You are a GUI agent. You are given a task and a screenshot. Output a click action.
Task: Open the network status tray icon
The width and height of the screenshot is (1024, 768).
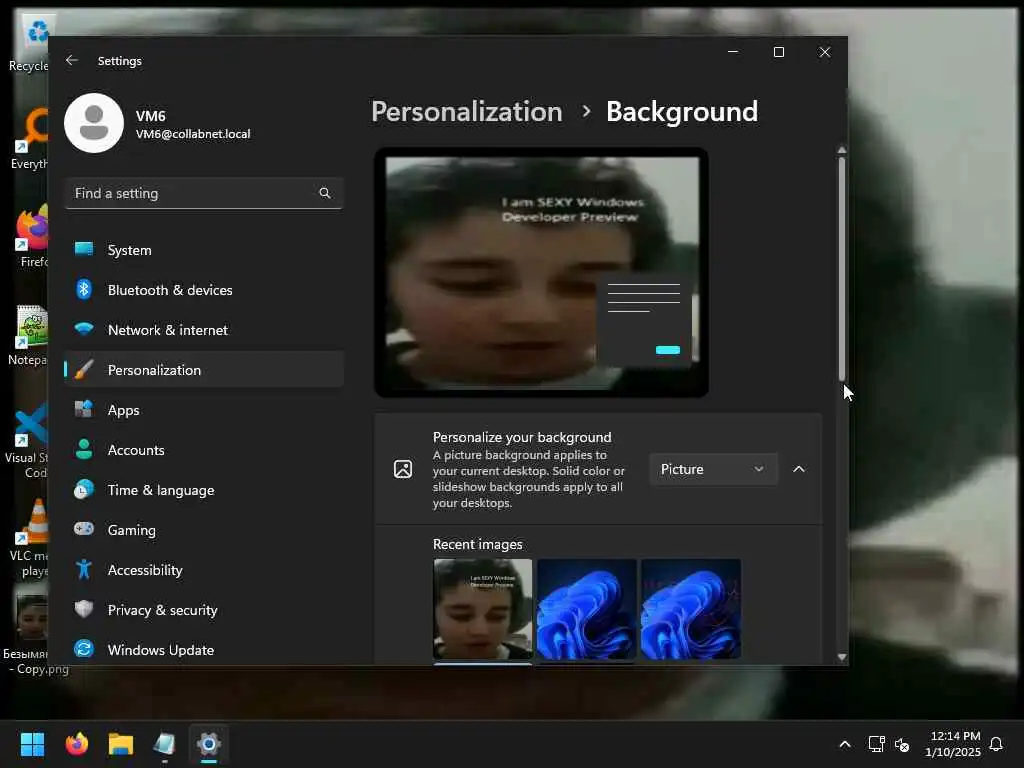coord(876,744)
